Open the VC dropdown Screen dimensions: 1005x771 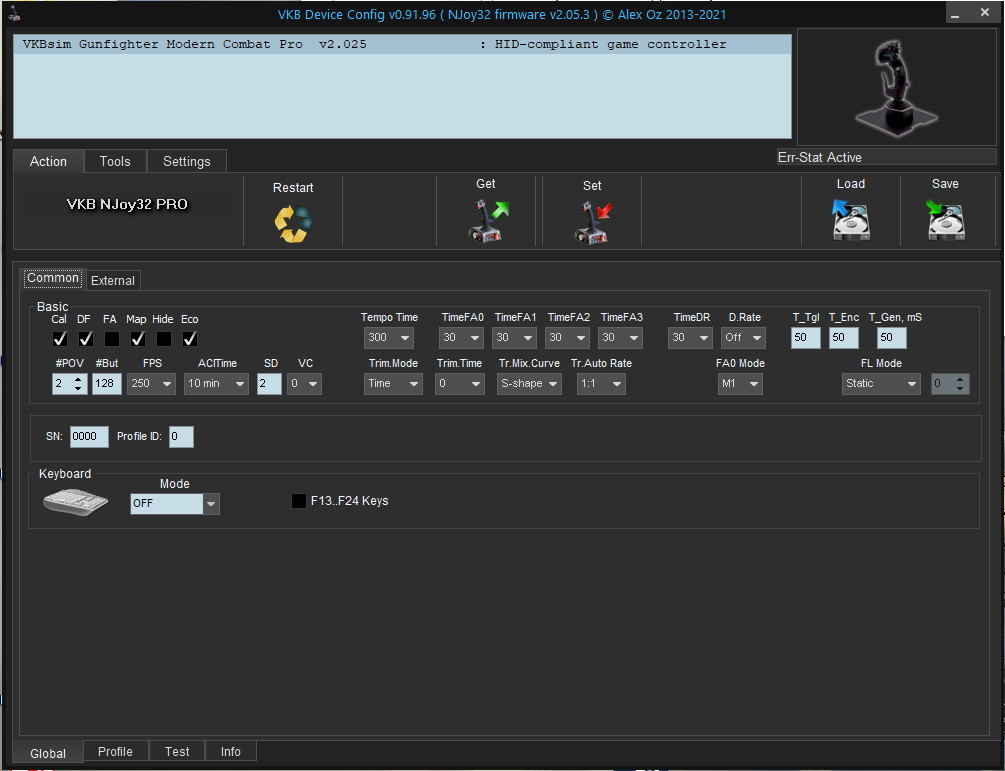(x=304, y=384)
